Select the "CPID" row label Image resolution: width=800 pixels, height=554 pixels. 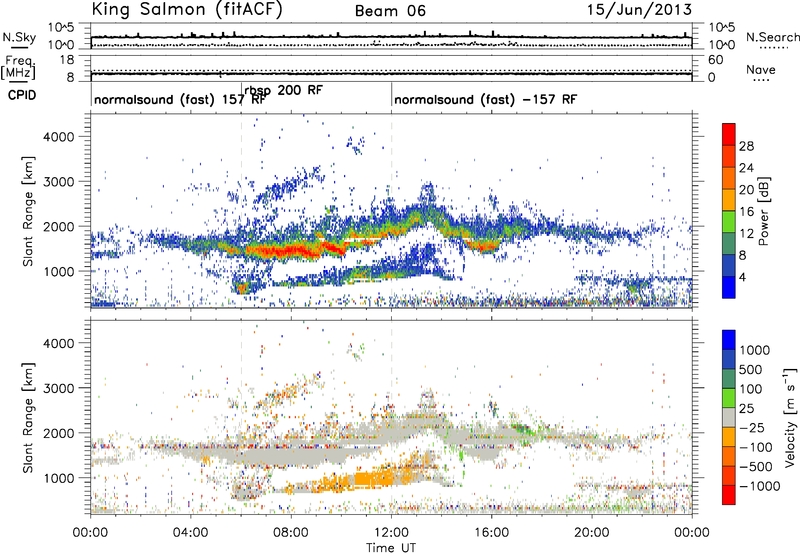coord(22,95)
